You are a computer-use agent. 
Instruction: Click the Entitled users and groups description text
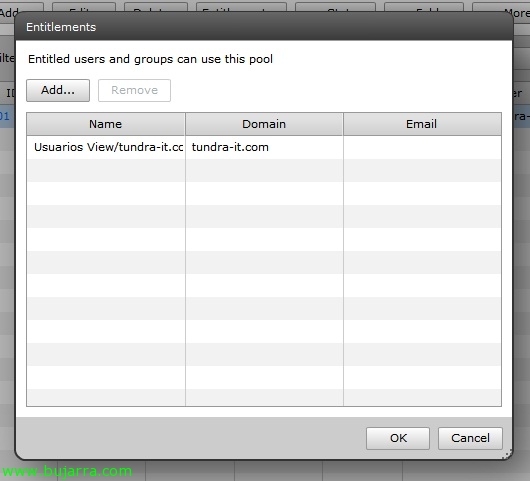click(x=150, y=59)
